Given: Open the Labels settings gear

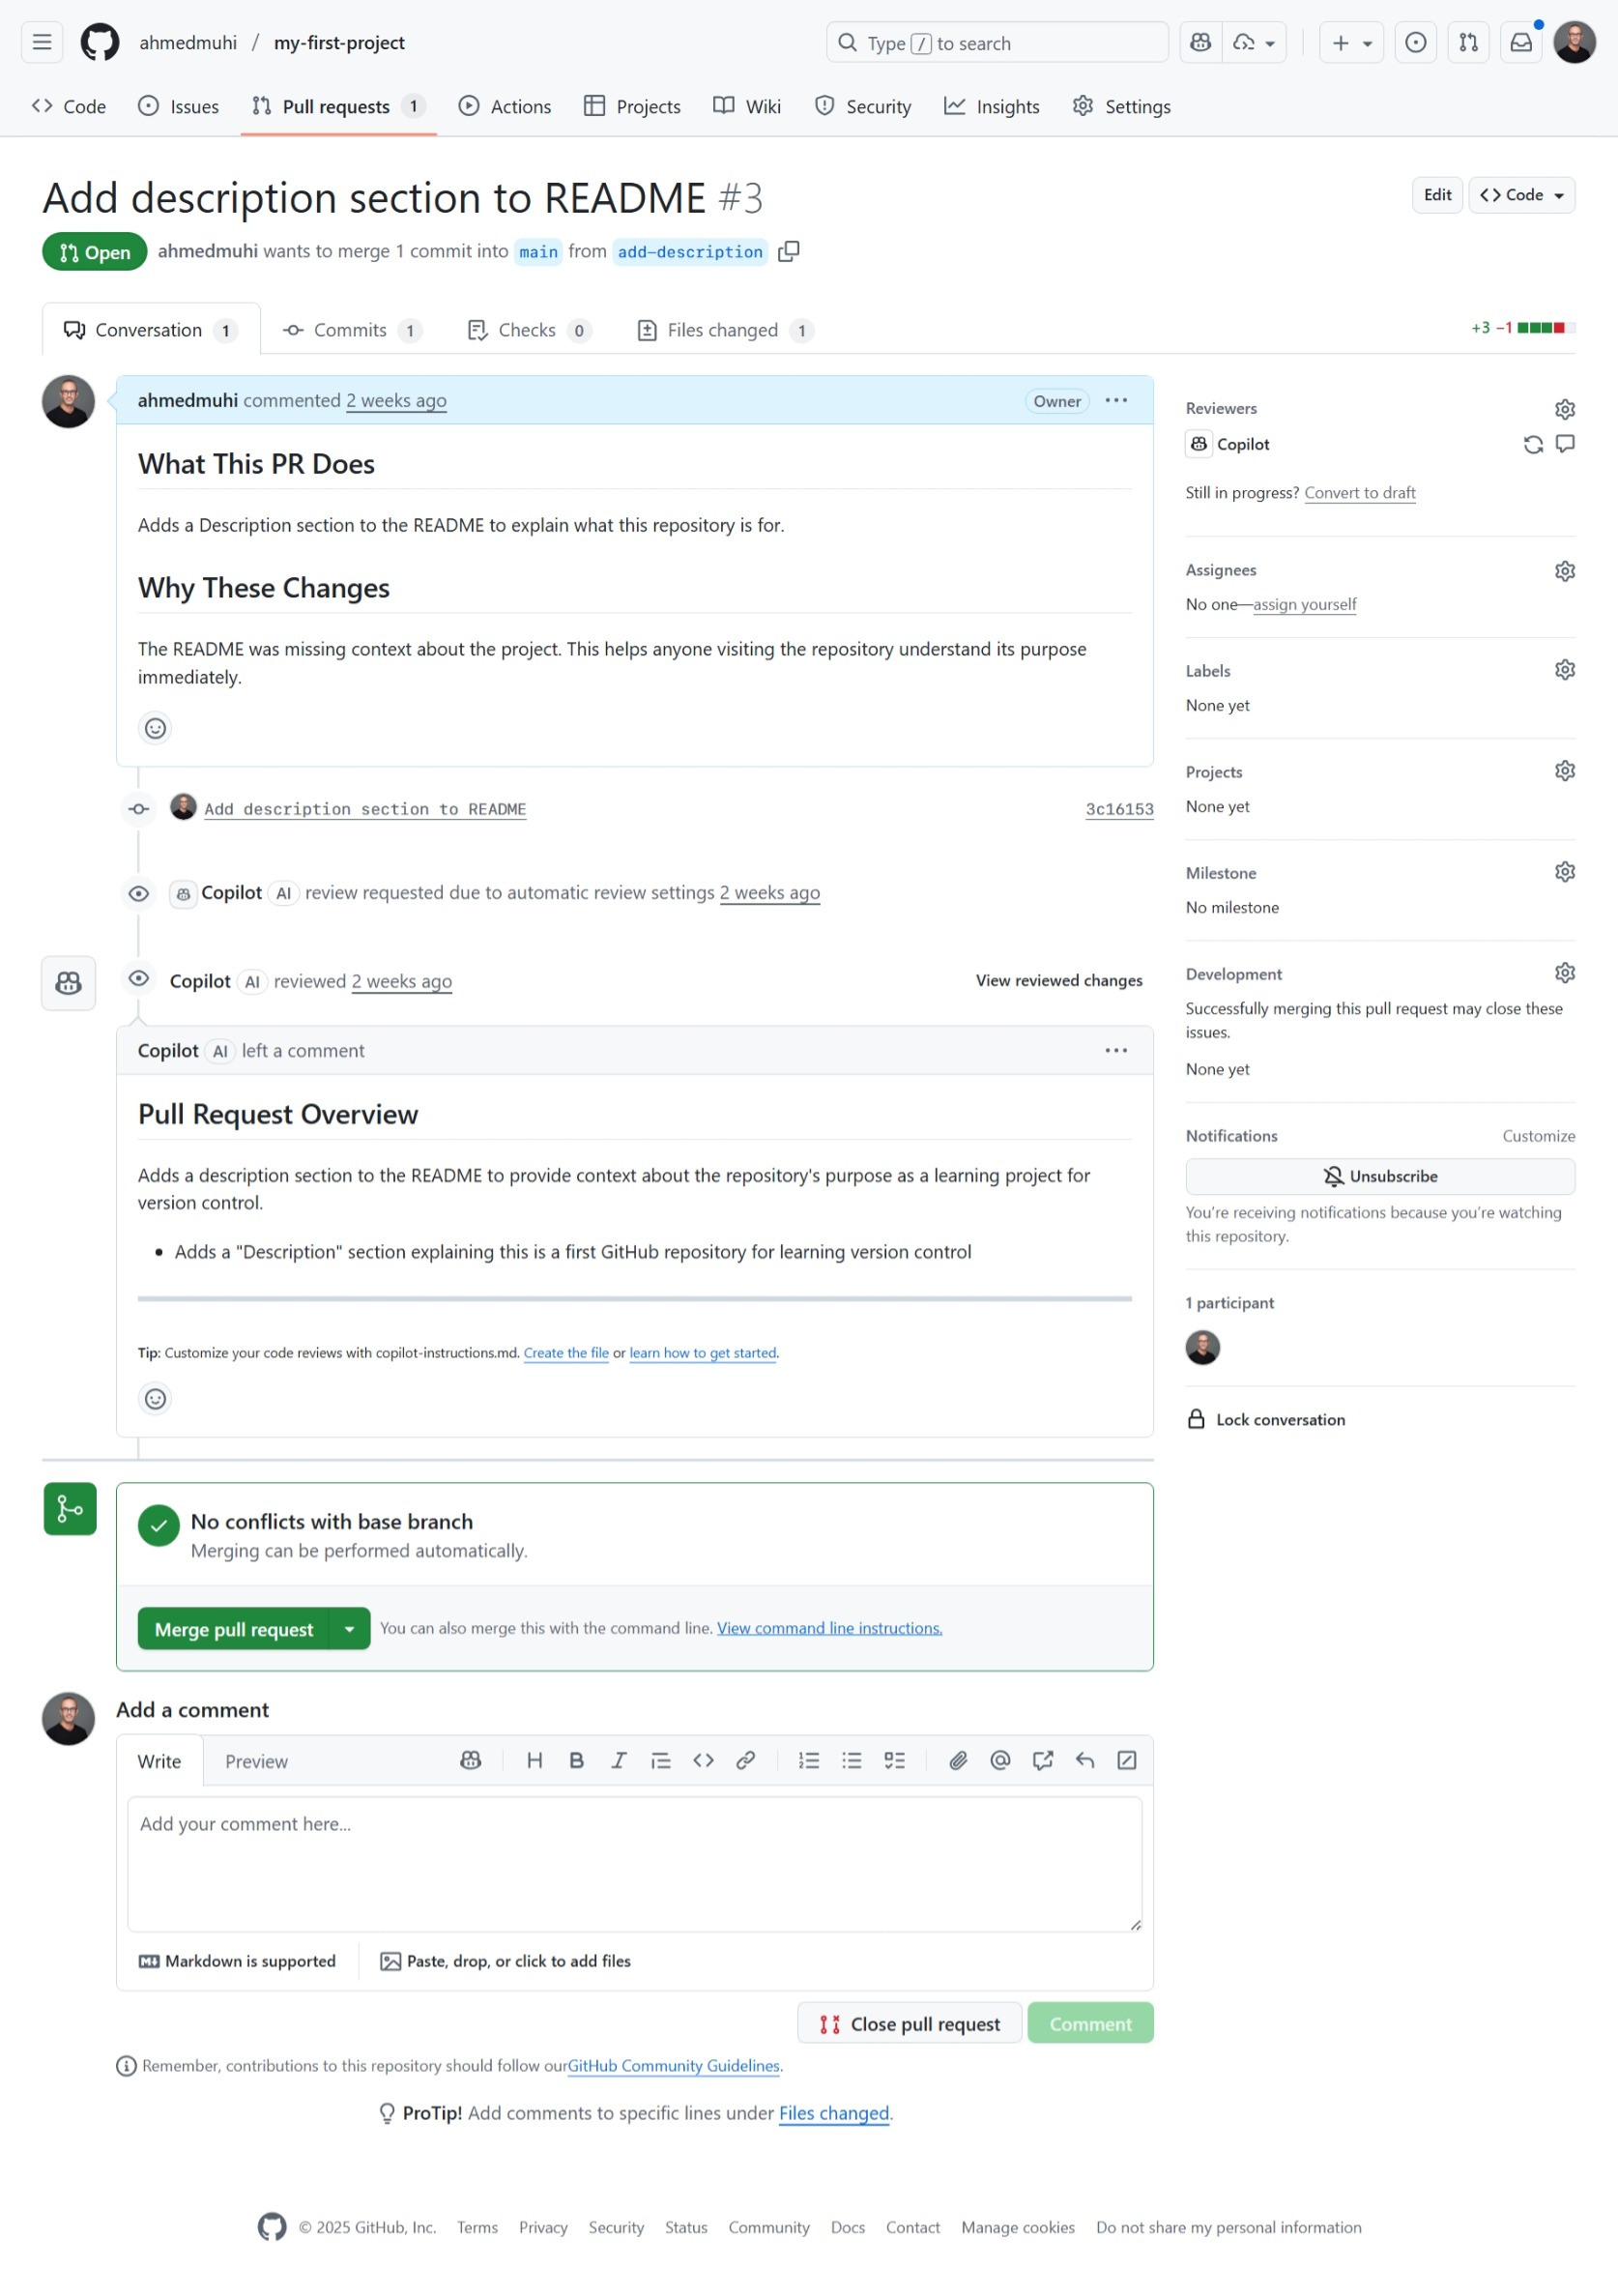Looking at the screenshot, I should click(x=1564, y=670).
